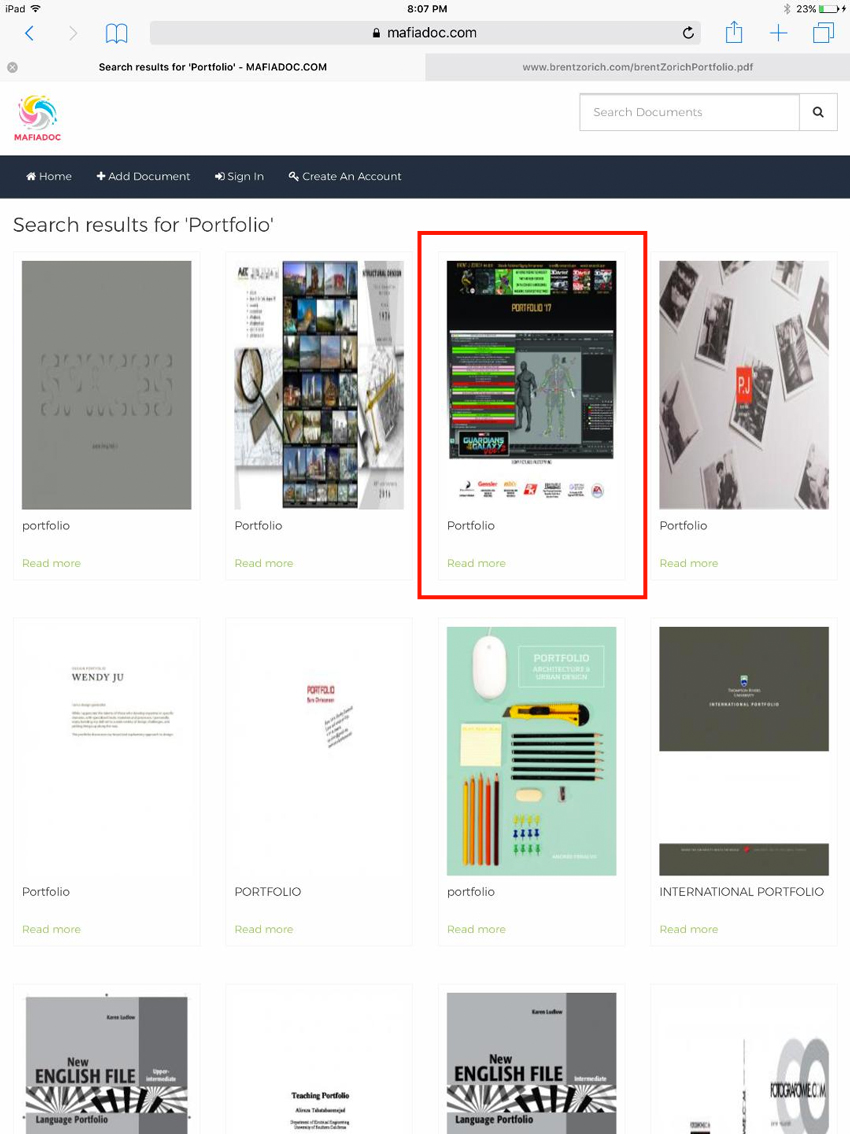Click Read more under the grey cover portfolio
Screen dimensions: 850x1134
(51, 563)
